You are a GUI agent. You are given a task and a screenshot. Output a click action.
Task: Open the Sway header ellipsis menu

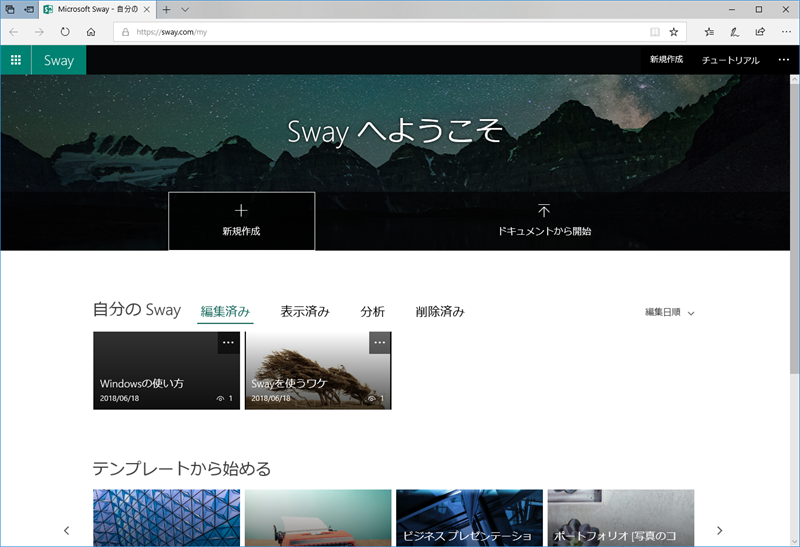click(783, 60)
